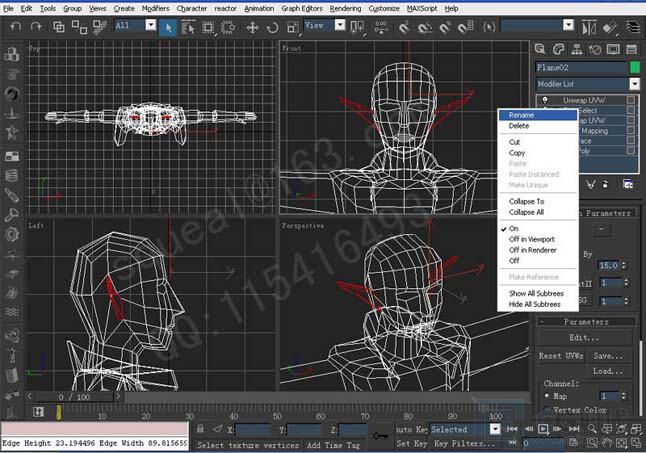The width and height of the screenshot is (646, 453).
Task: Switch to the Hierarchy command panel
Action: point(577,49)
